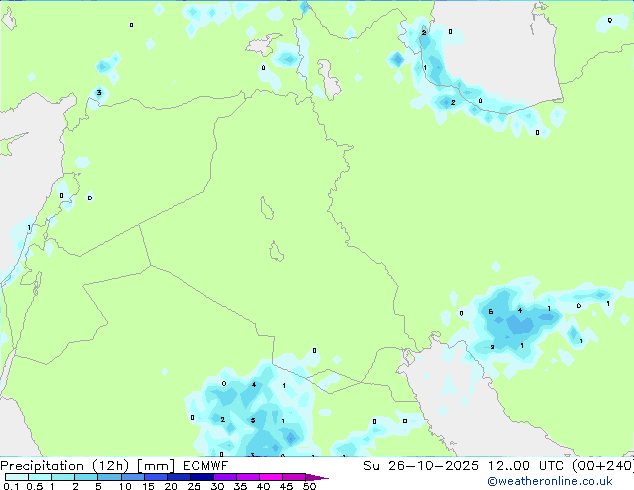Click the "6" precipitation value on map
The height and width of the screenshot is (490, 634).
coord(490,312)
